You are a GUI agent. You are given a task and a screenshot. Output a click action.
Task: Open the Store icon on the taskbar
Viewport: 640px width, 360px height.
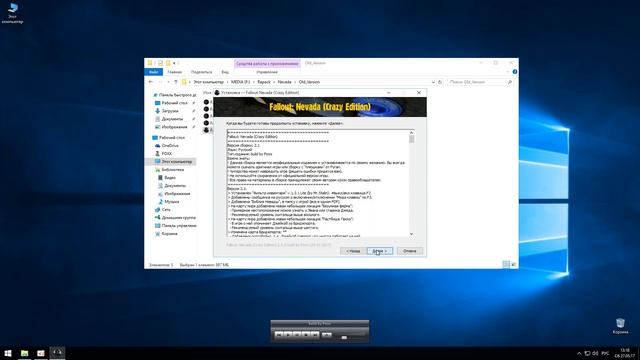pyautogui.click(x=41, y=353)
